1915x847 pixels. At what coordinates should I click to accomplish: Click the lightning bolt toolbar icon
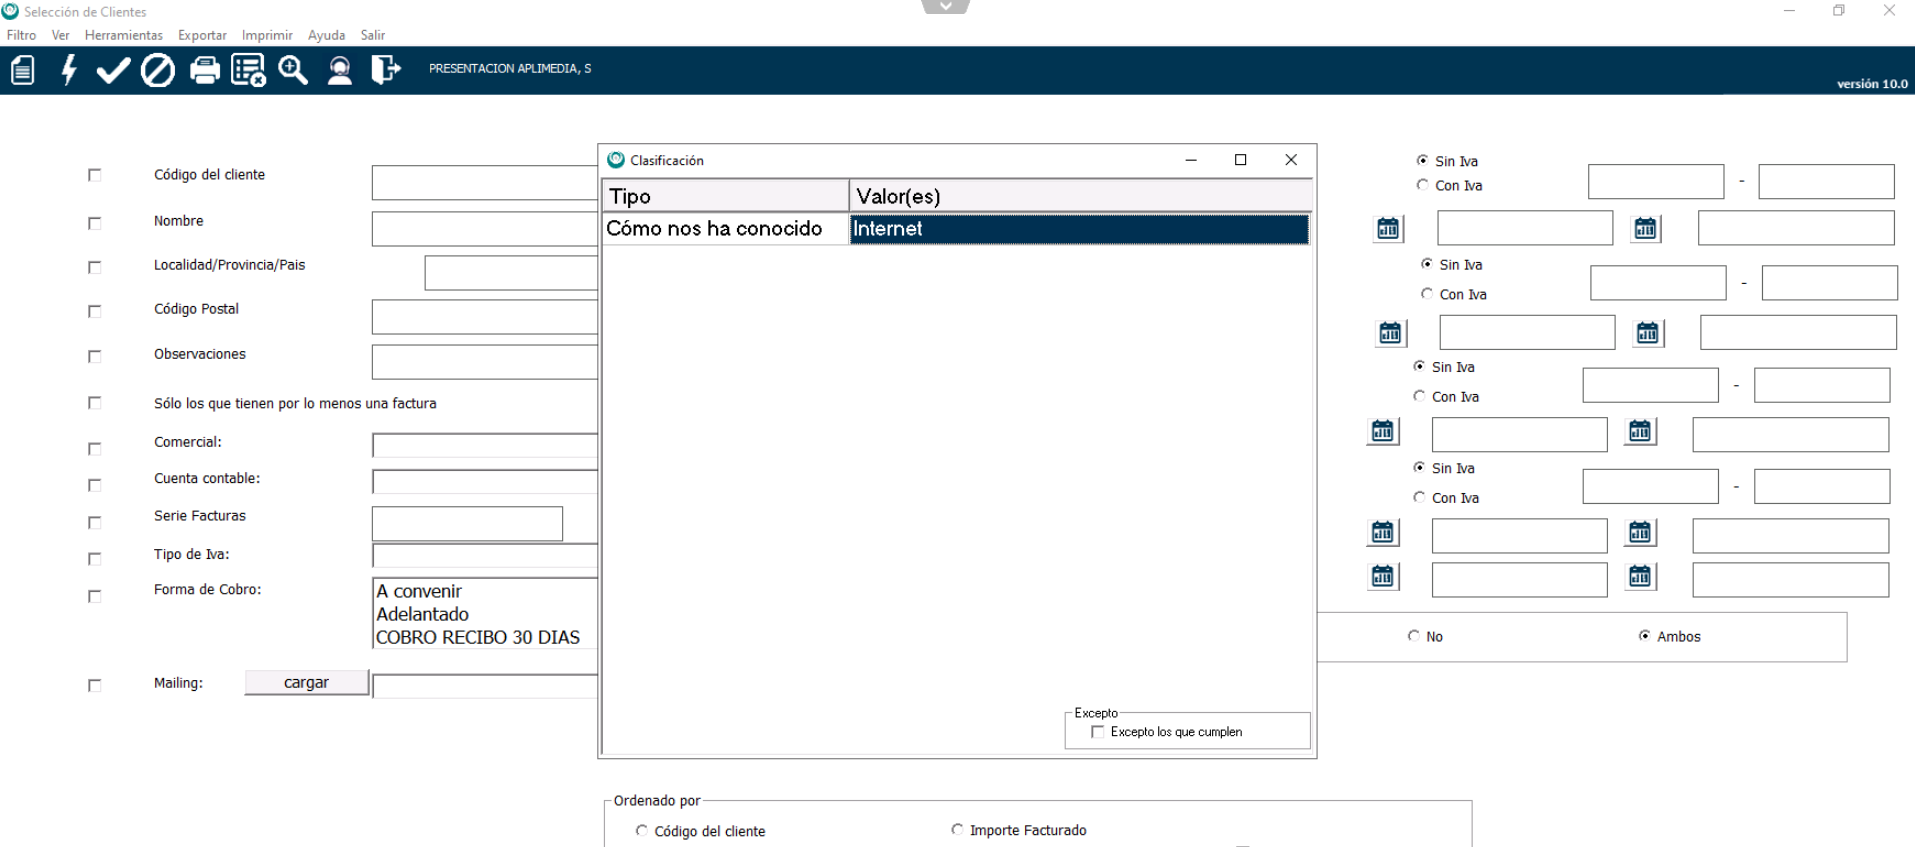click(68, 70)
